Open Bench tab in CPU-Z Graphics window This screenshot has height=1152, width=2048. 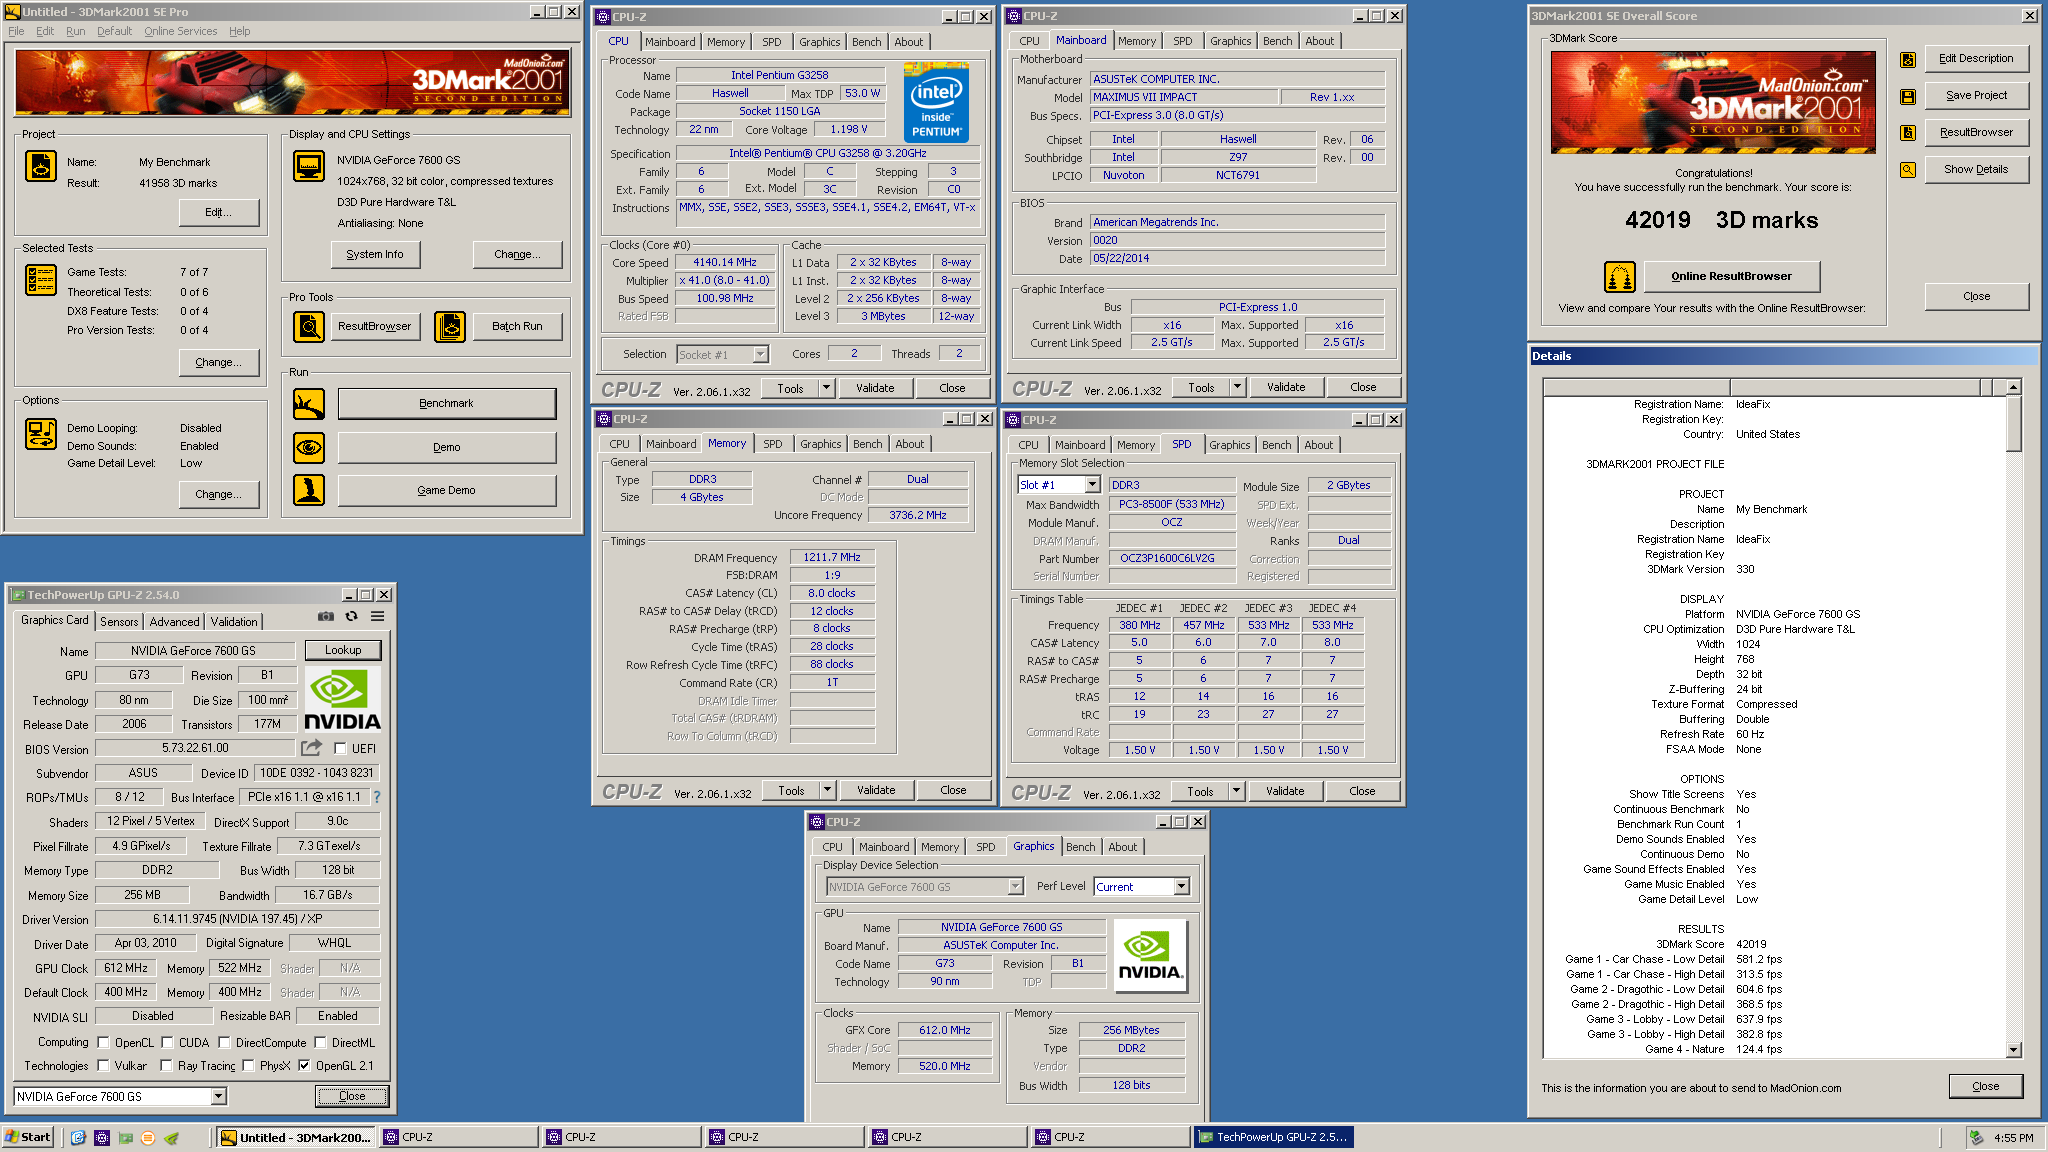coord(1080,847)
